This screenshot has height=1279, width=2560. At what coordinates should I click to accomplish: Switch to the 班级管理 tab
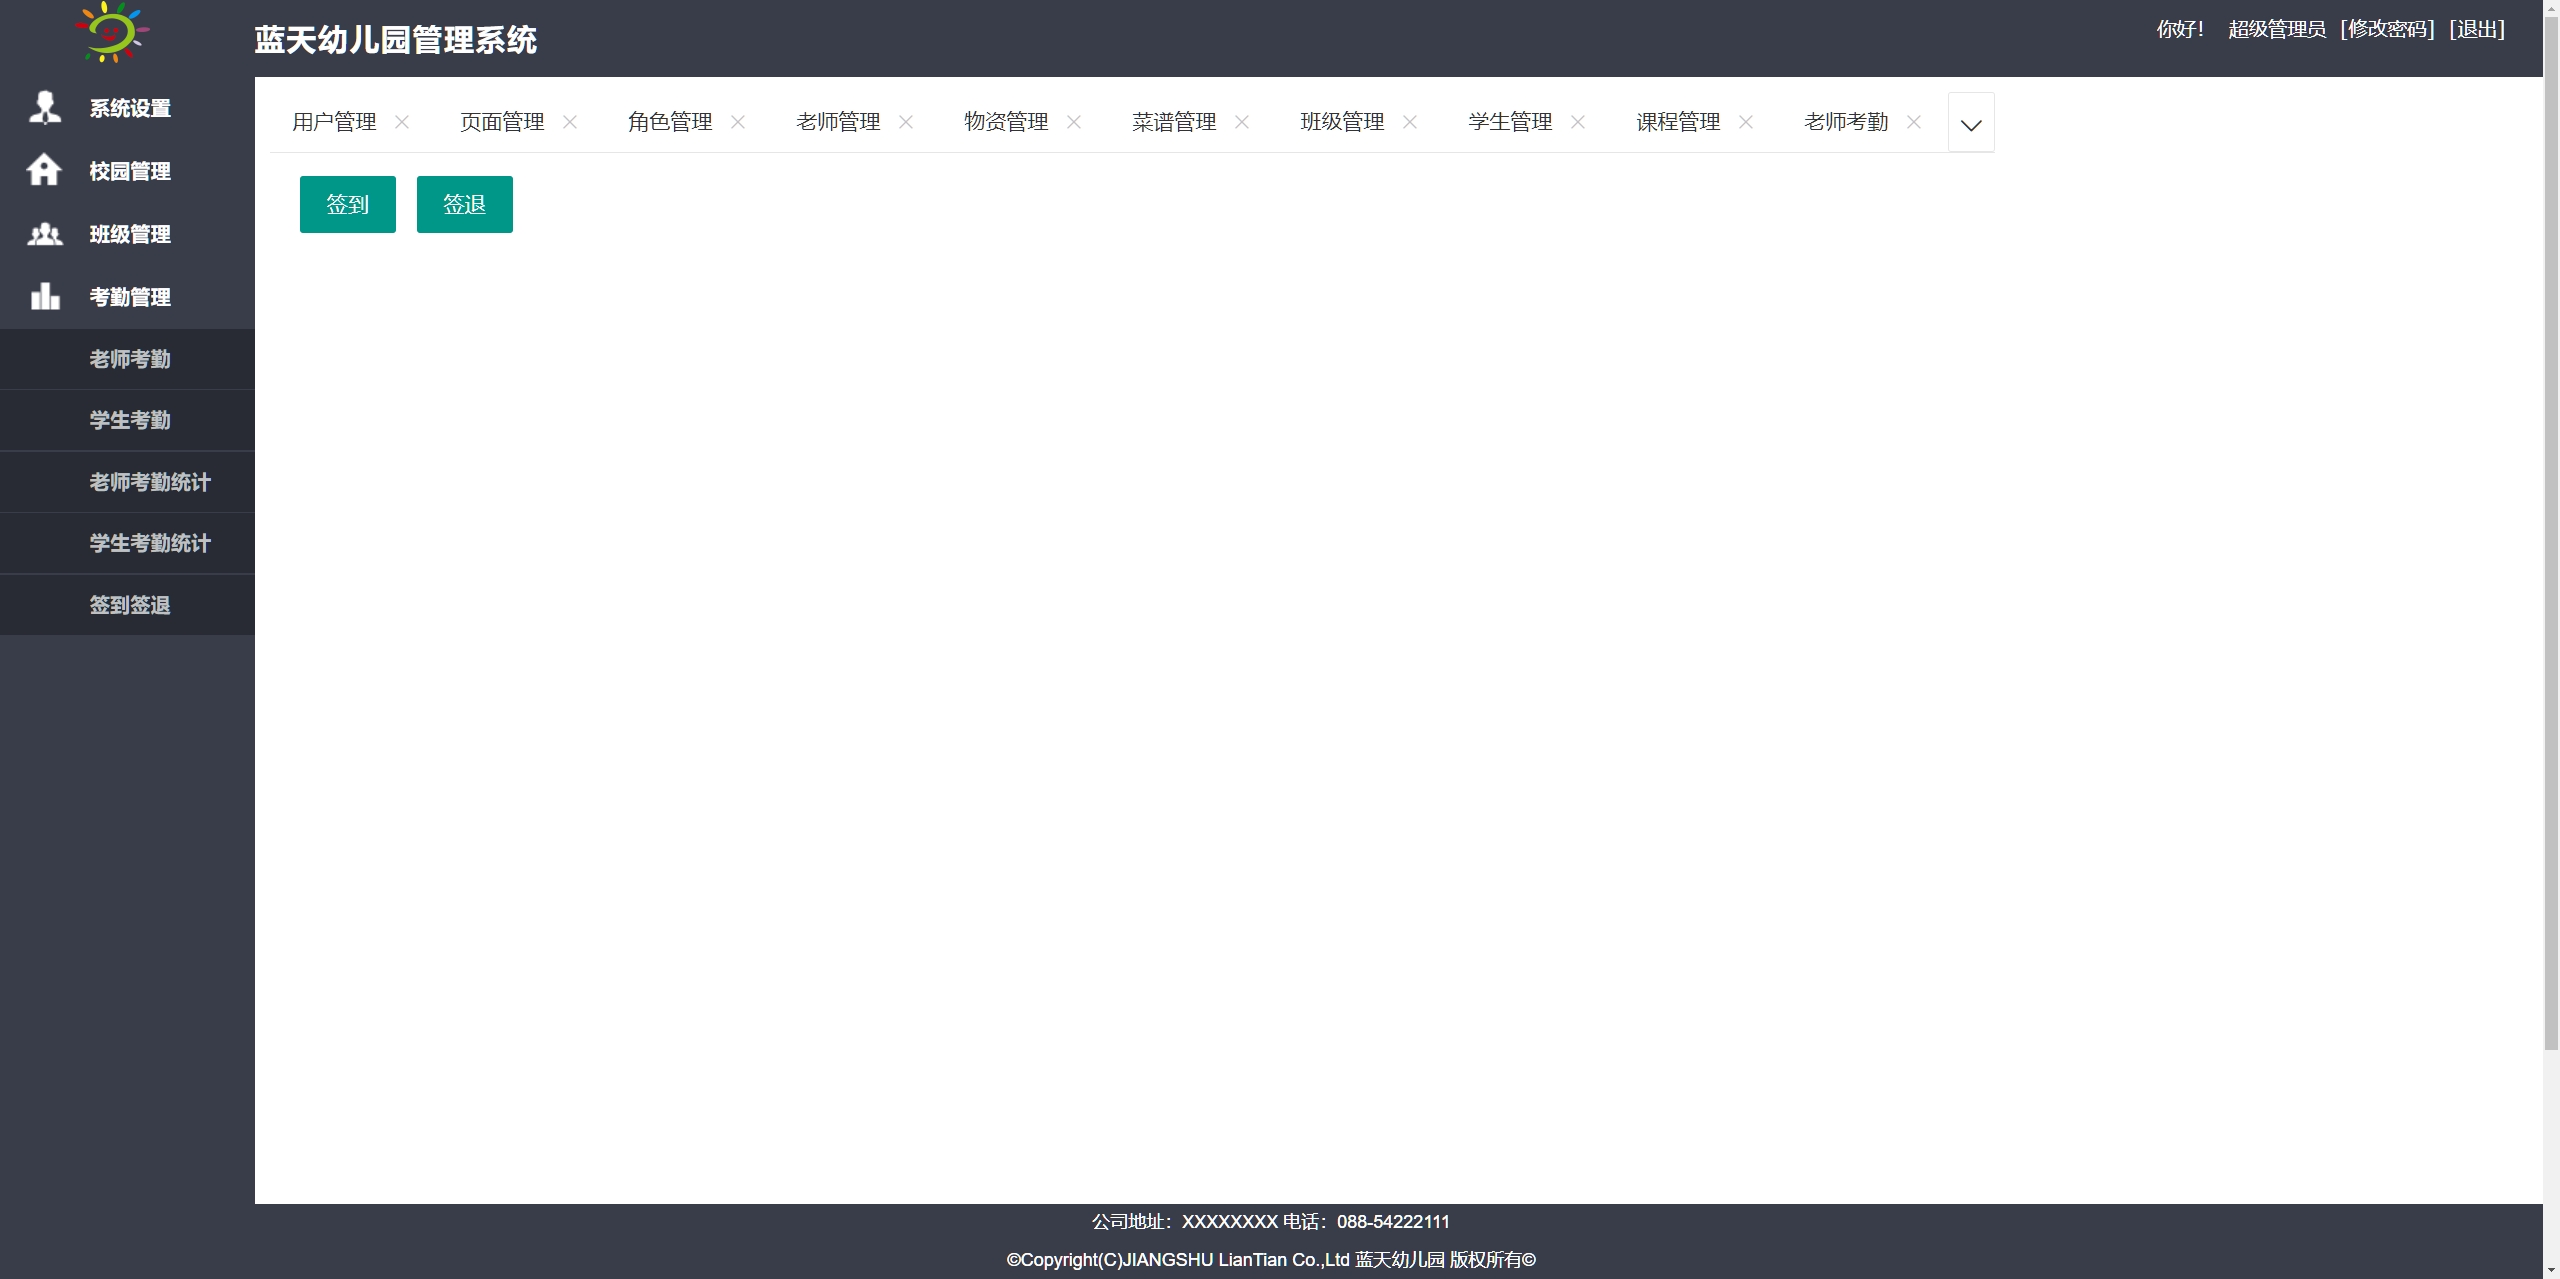coord(1342,122)
